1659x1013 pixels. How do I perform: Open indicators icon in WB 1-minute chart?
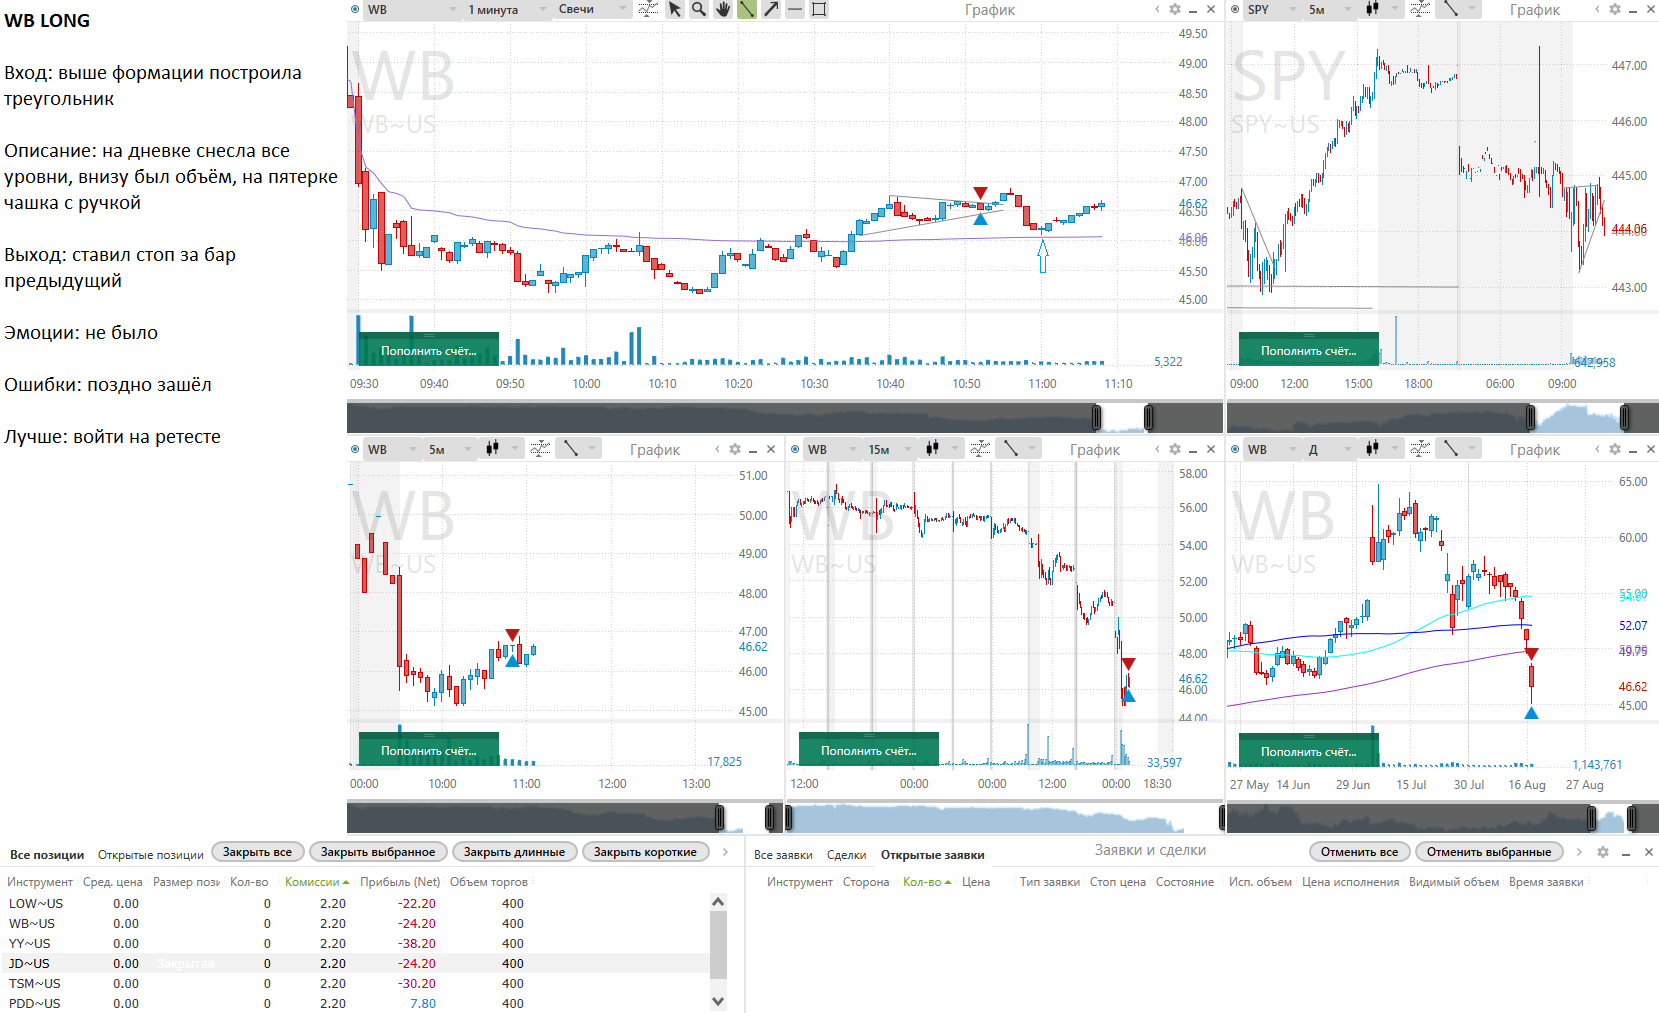click(x=648, y=9)
